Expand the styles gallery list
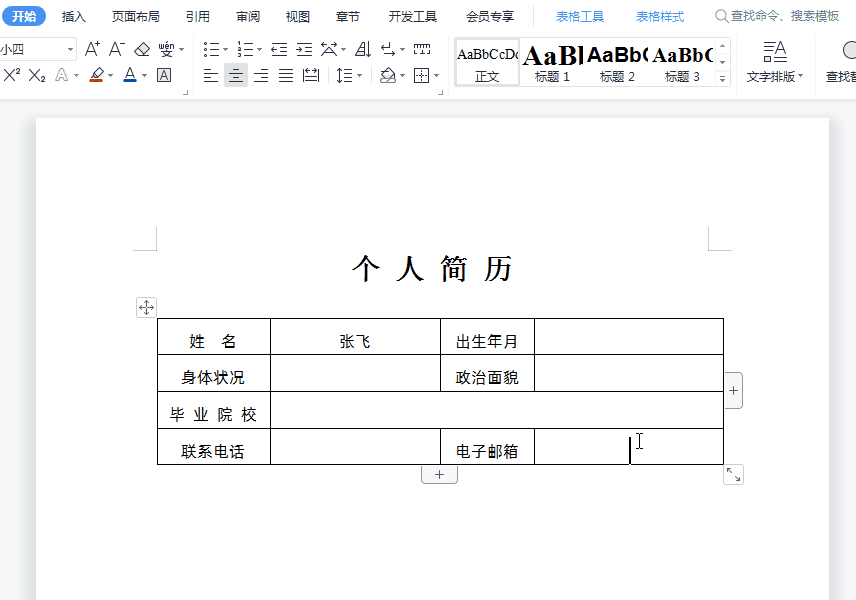This screenshot has height=600, width=856. 722,79
